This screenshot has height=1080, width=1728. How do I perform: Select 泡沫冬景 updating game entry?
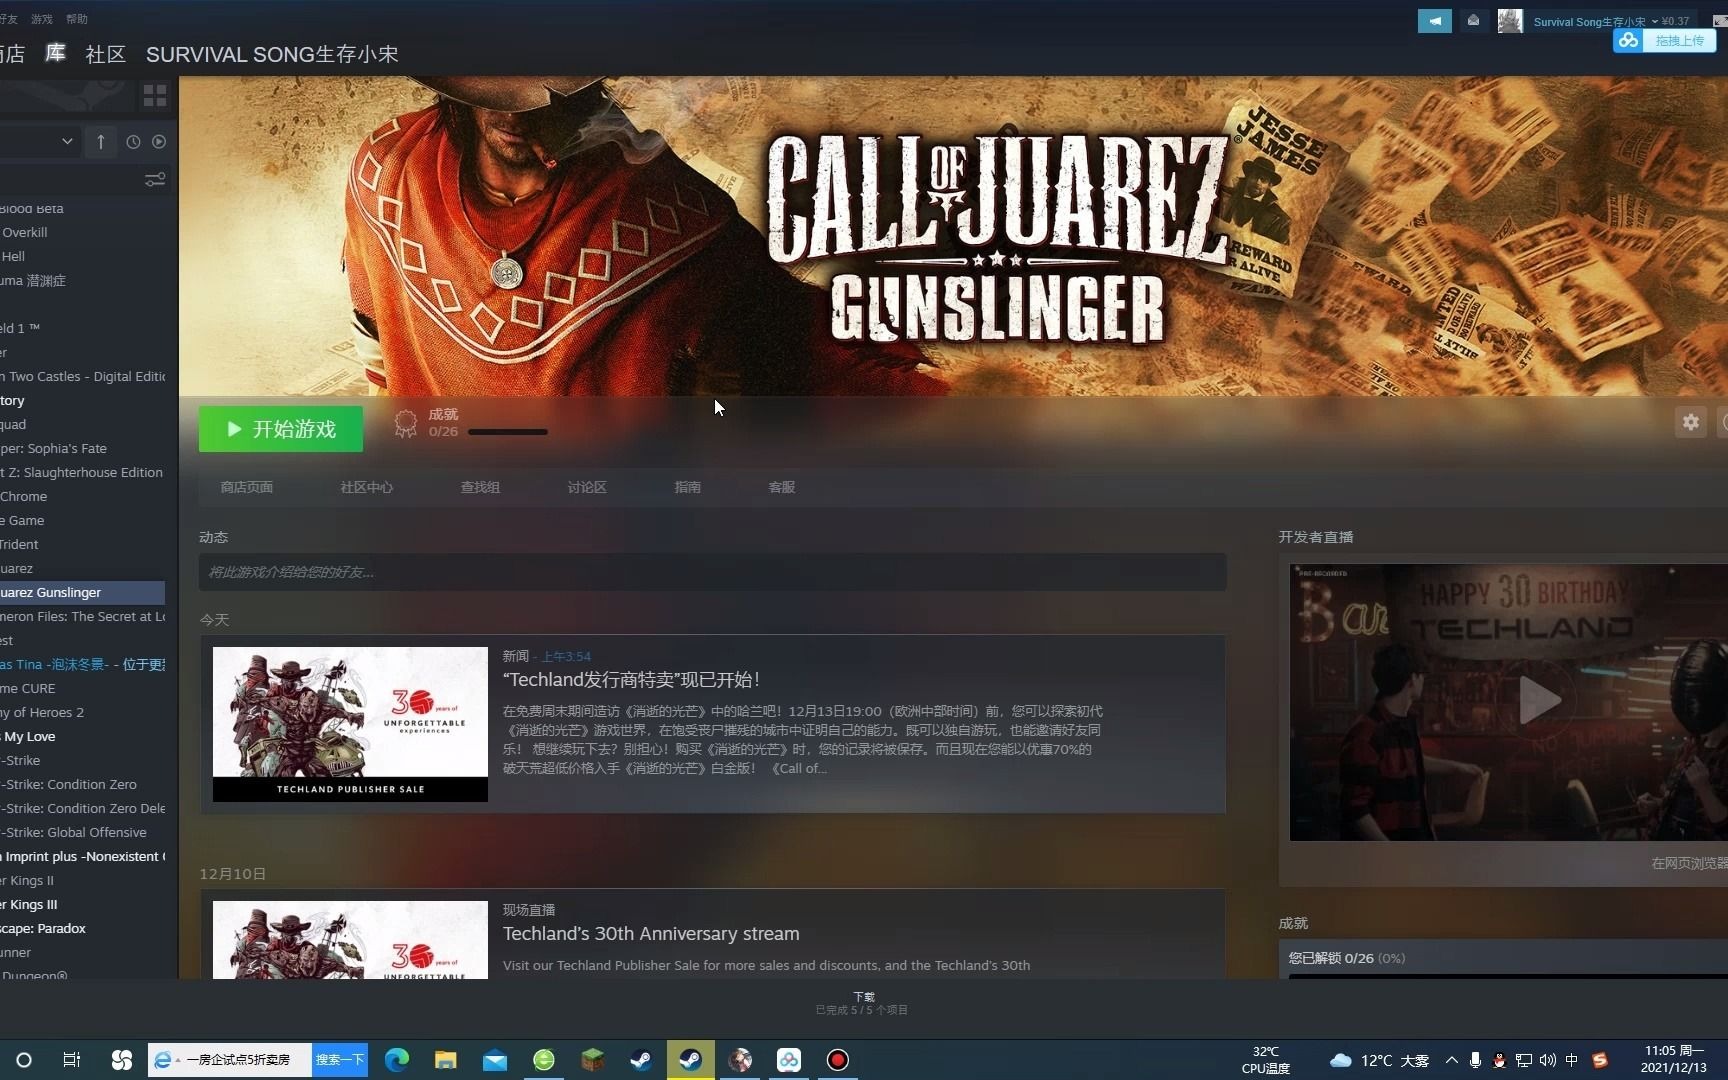tap(82, 664)
